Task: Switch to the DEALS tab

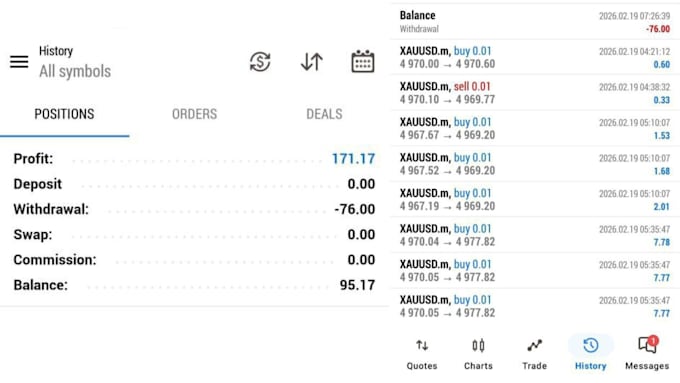Action: click(x=324, y=114)
